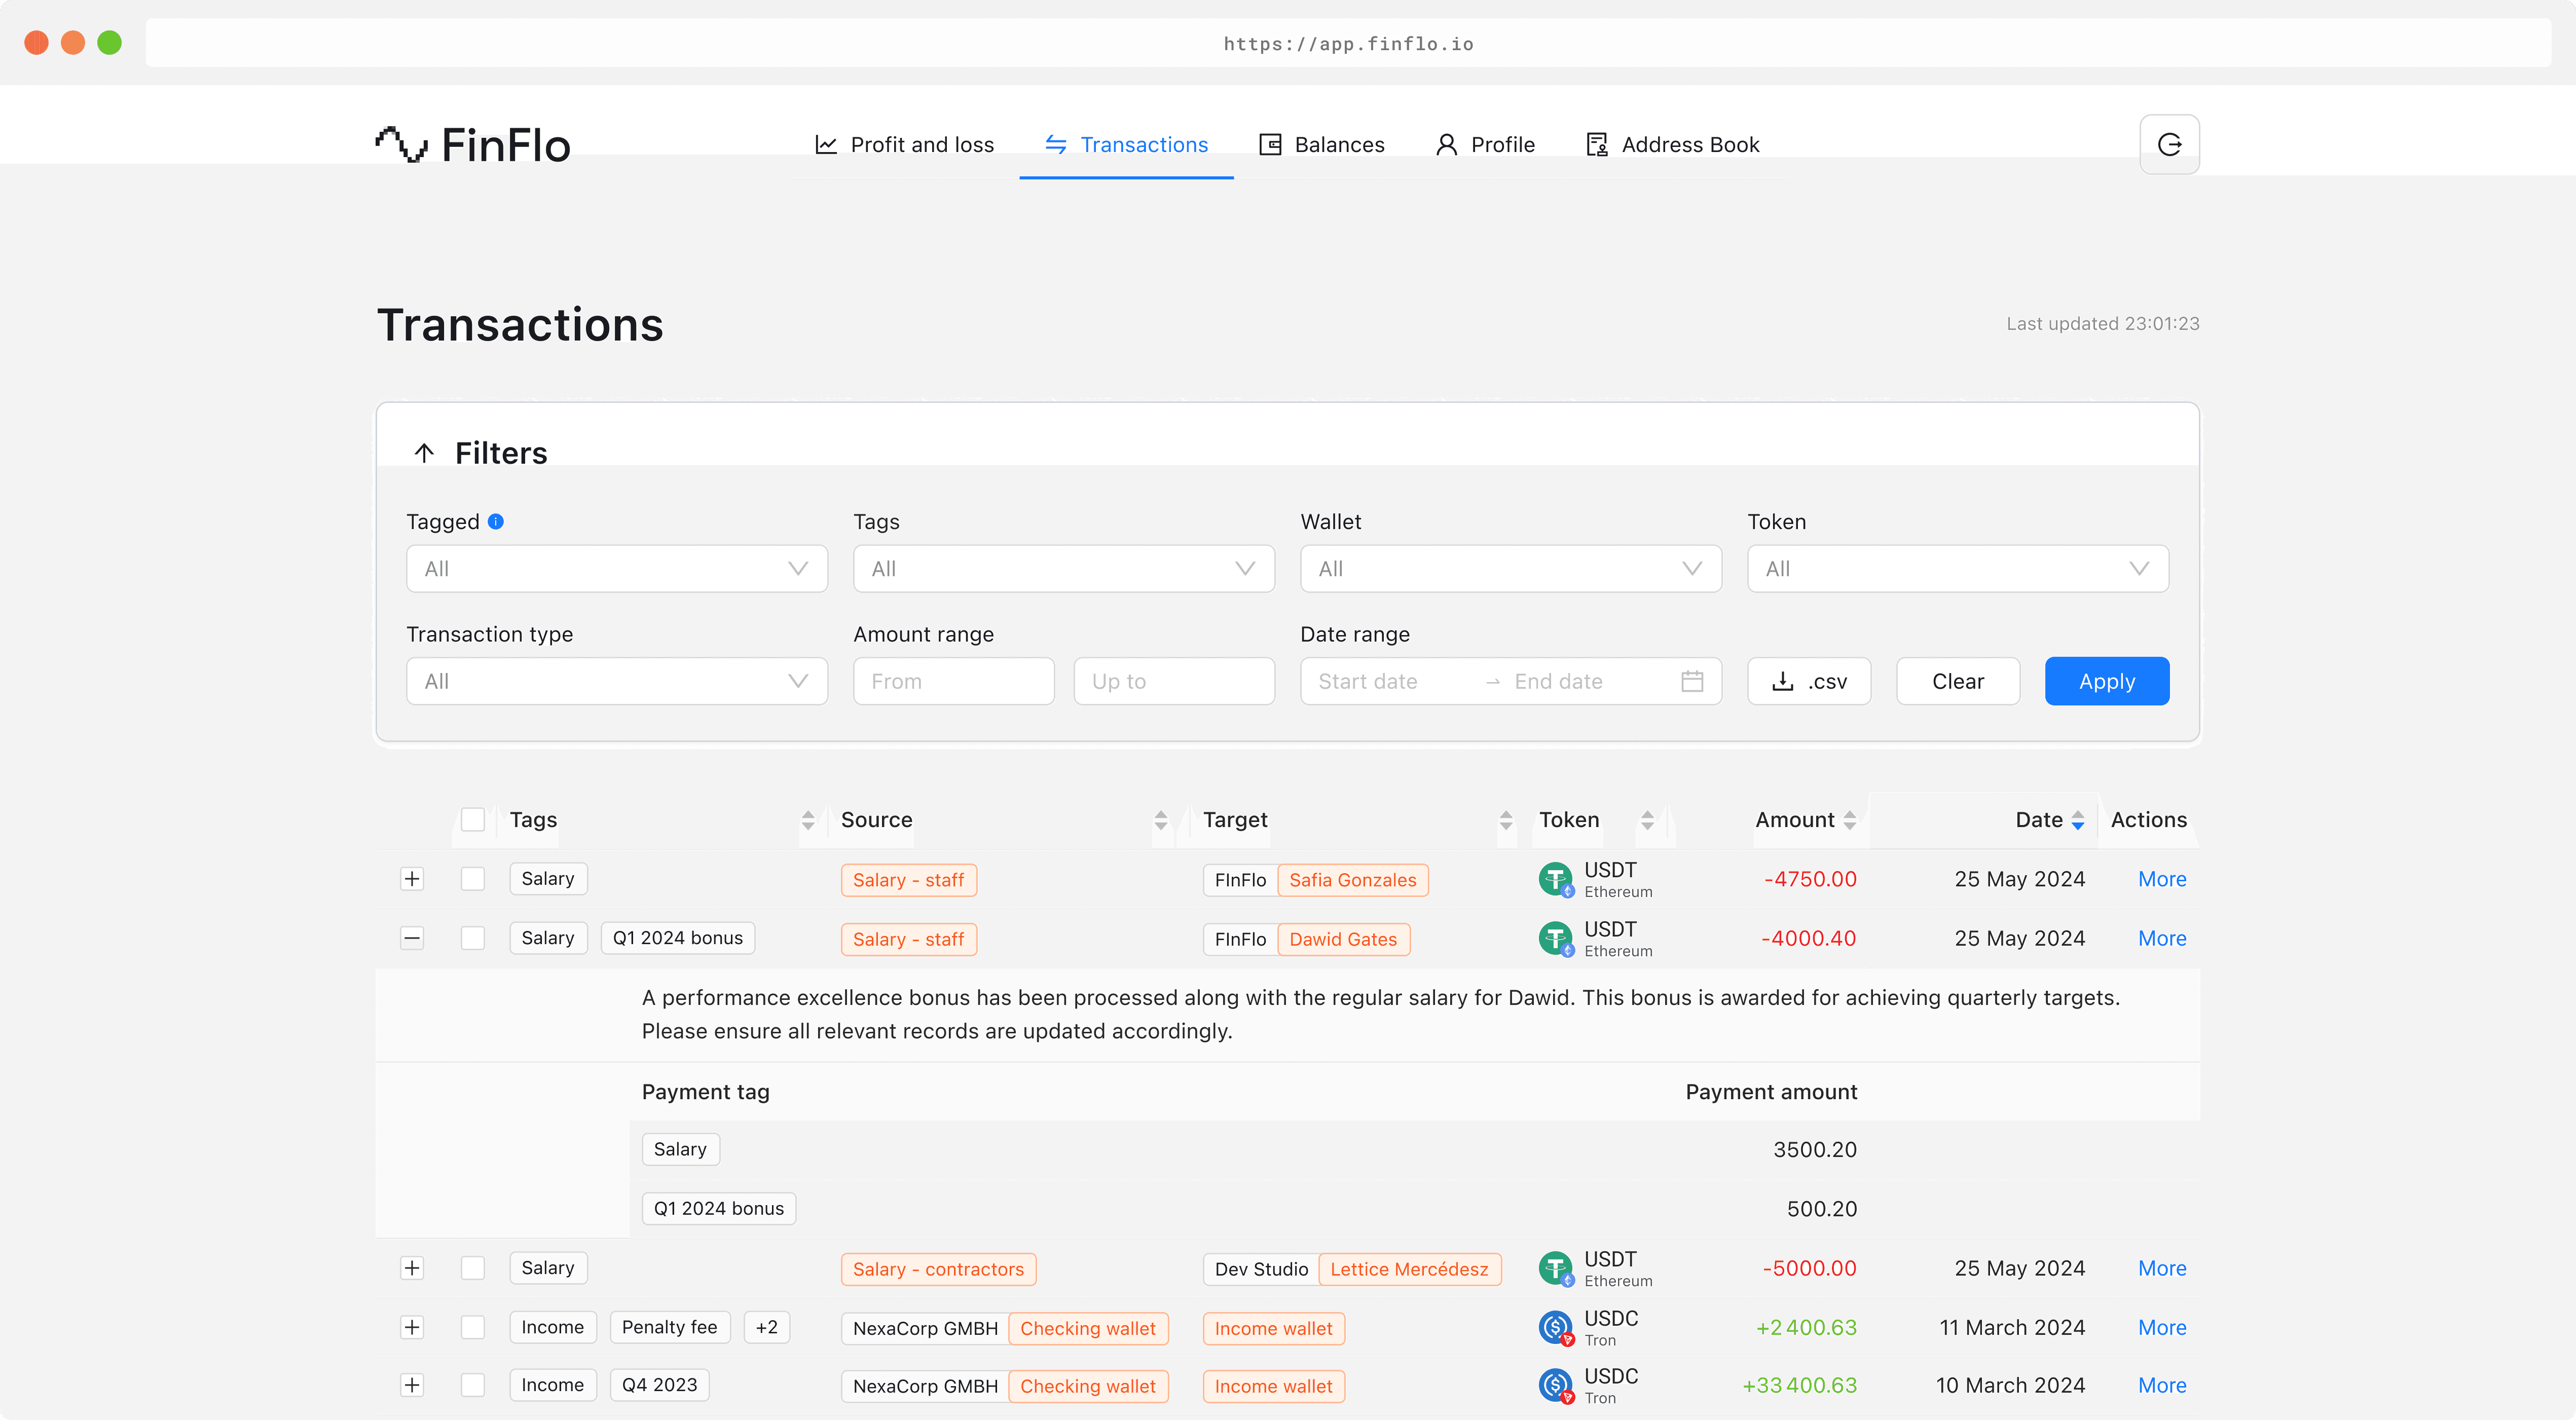Screen dimensions: 2576x1420
Task: Collapse the Filters panel arrow
Action: (x=424, y=453)
